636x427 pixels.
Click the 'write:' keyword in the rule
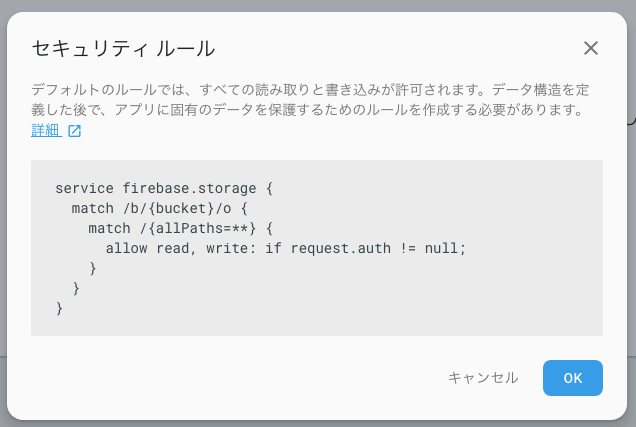[231, 248]
